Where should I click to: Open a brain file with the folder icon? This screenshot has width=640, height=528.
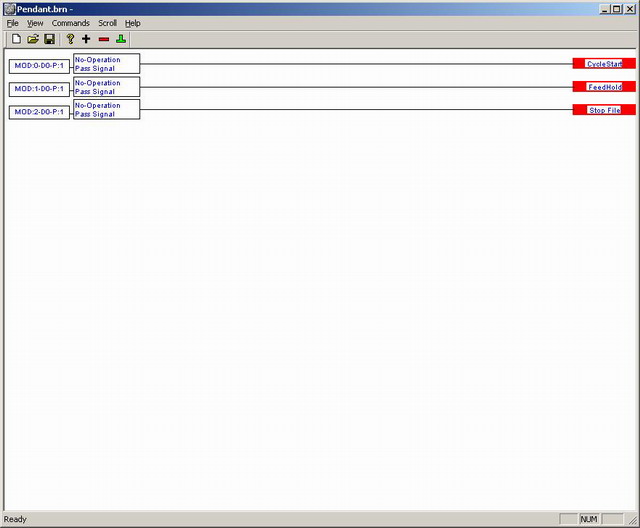coord(33,39)
